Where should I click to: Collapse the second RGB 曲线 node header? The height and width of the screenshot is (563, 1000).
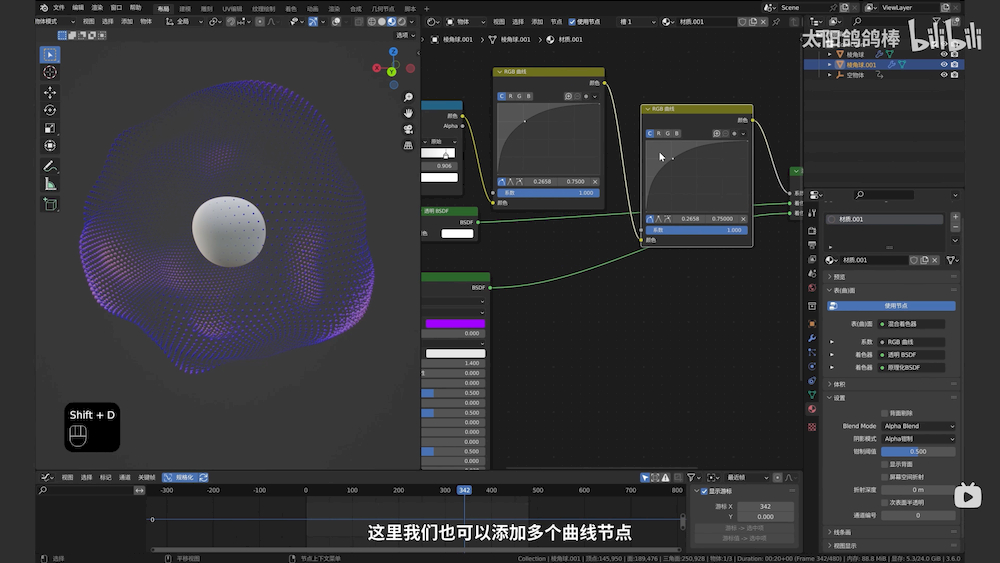pyautogui.click(x=648, y=109)
